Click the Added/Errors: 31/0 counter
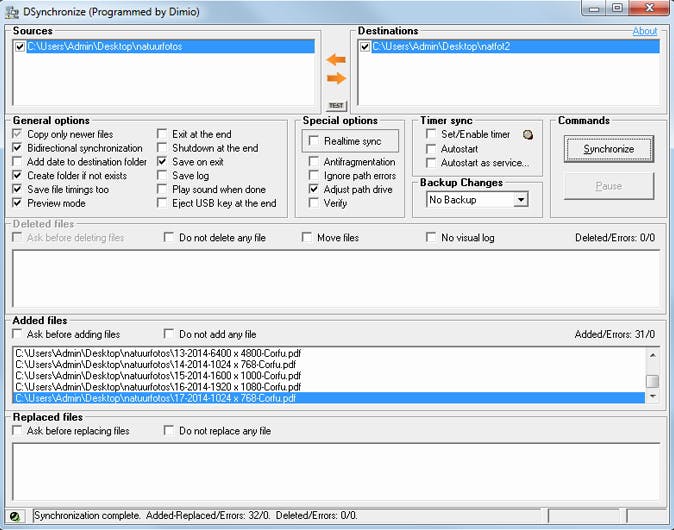The height and width of the screenshot is (530, 674). [x=615, y=334]
